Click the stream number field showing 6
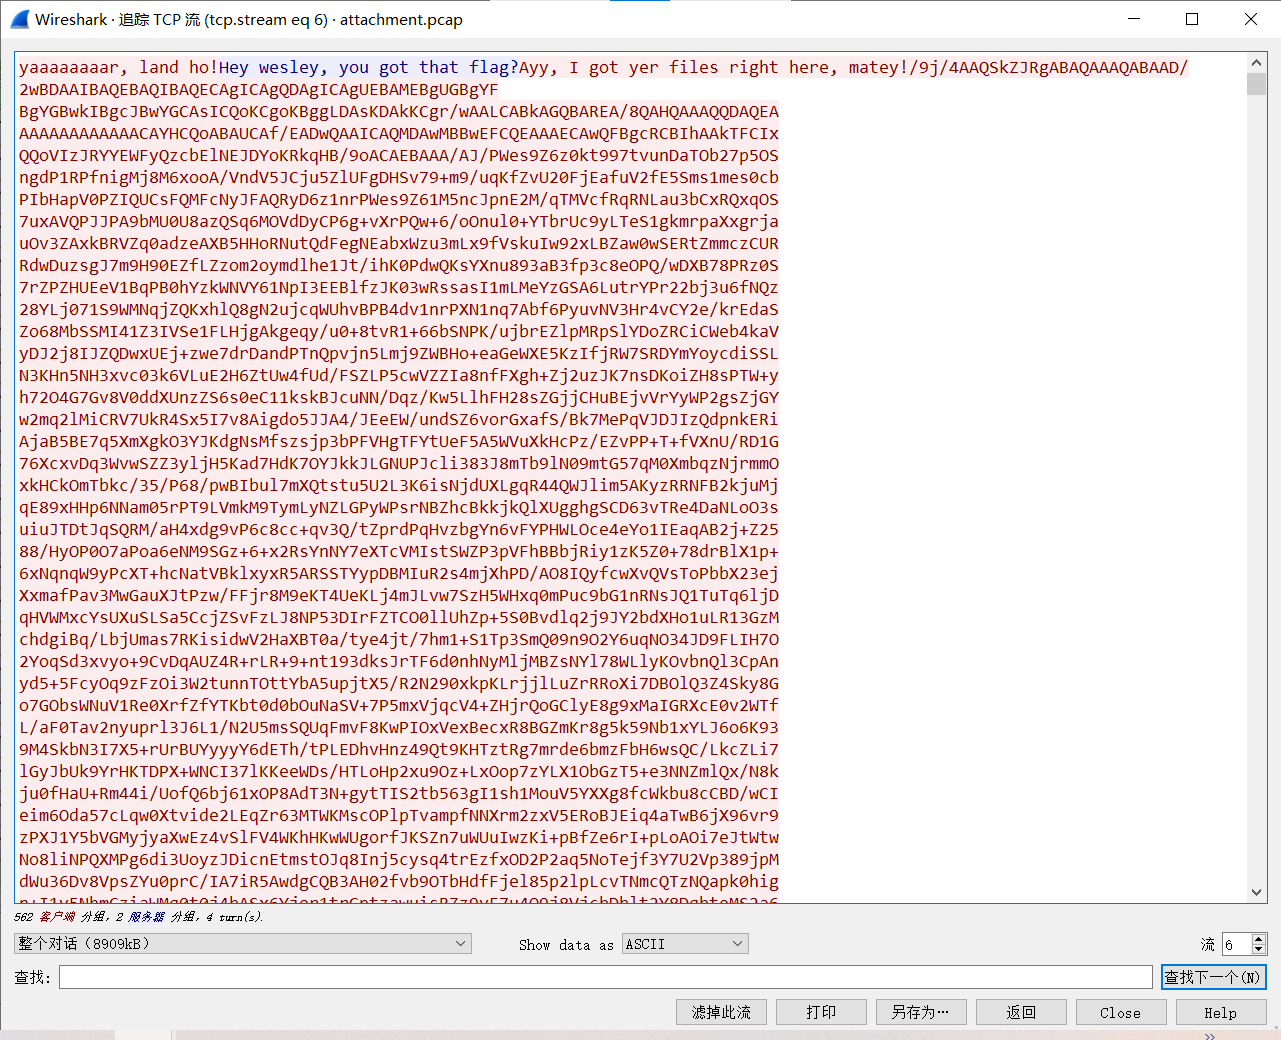Image resolution: width=1281 pixels, height=1040 pixels. point(1236,944)
